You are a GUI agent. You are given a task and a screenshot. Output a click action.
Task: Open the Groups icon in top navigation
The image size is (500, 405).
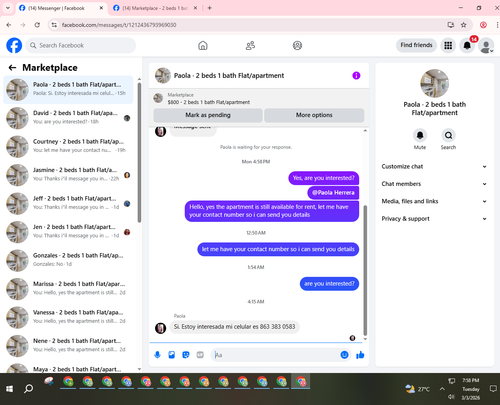pos(297,45)
